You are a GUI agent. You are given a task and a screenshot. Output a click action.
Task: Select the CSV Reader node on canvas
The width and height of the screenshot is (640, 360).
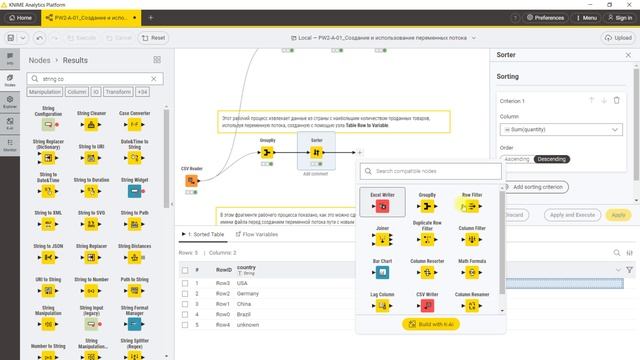pyautogui.click(x=191, y=180)
